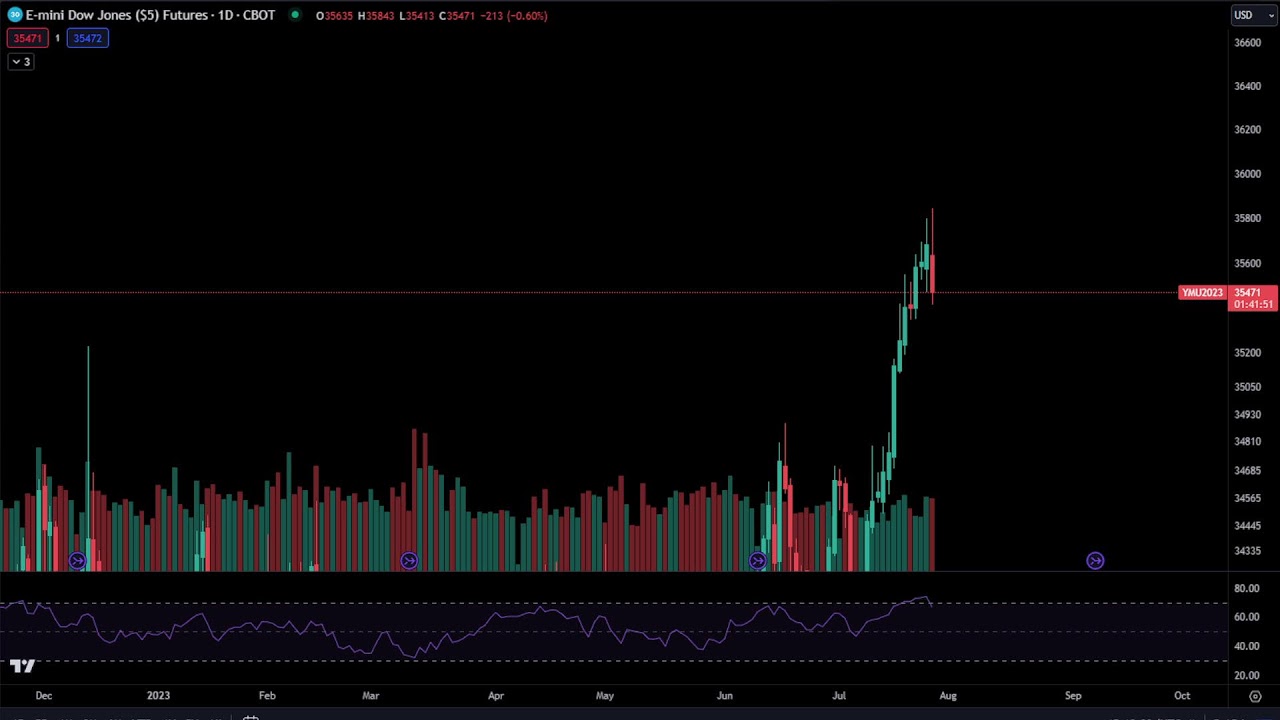The image size is (1280, 720).
Task: Click the 60.00 RSI scale label
Action: 1246,617
